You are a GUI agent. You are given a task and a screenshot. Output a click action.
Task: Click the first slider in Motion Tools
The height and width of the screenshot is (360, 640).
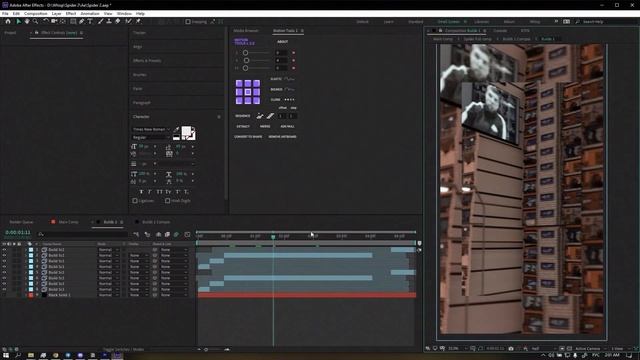click(256, 53)
